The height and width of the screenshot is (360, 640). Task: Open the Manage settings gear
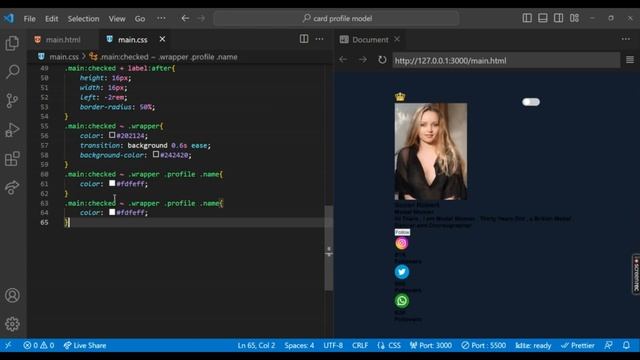pyautogui.click(x=12, y=324)
